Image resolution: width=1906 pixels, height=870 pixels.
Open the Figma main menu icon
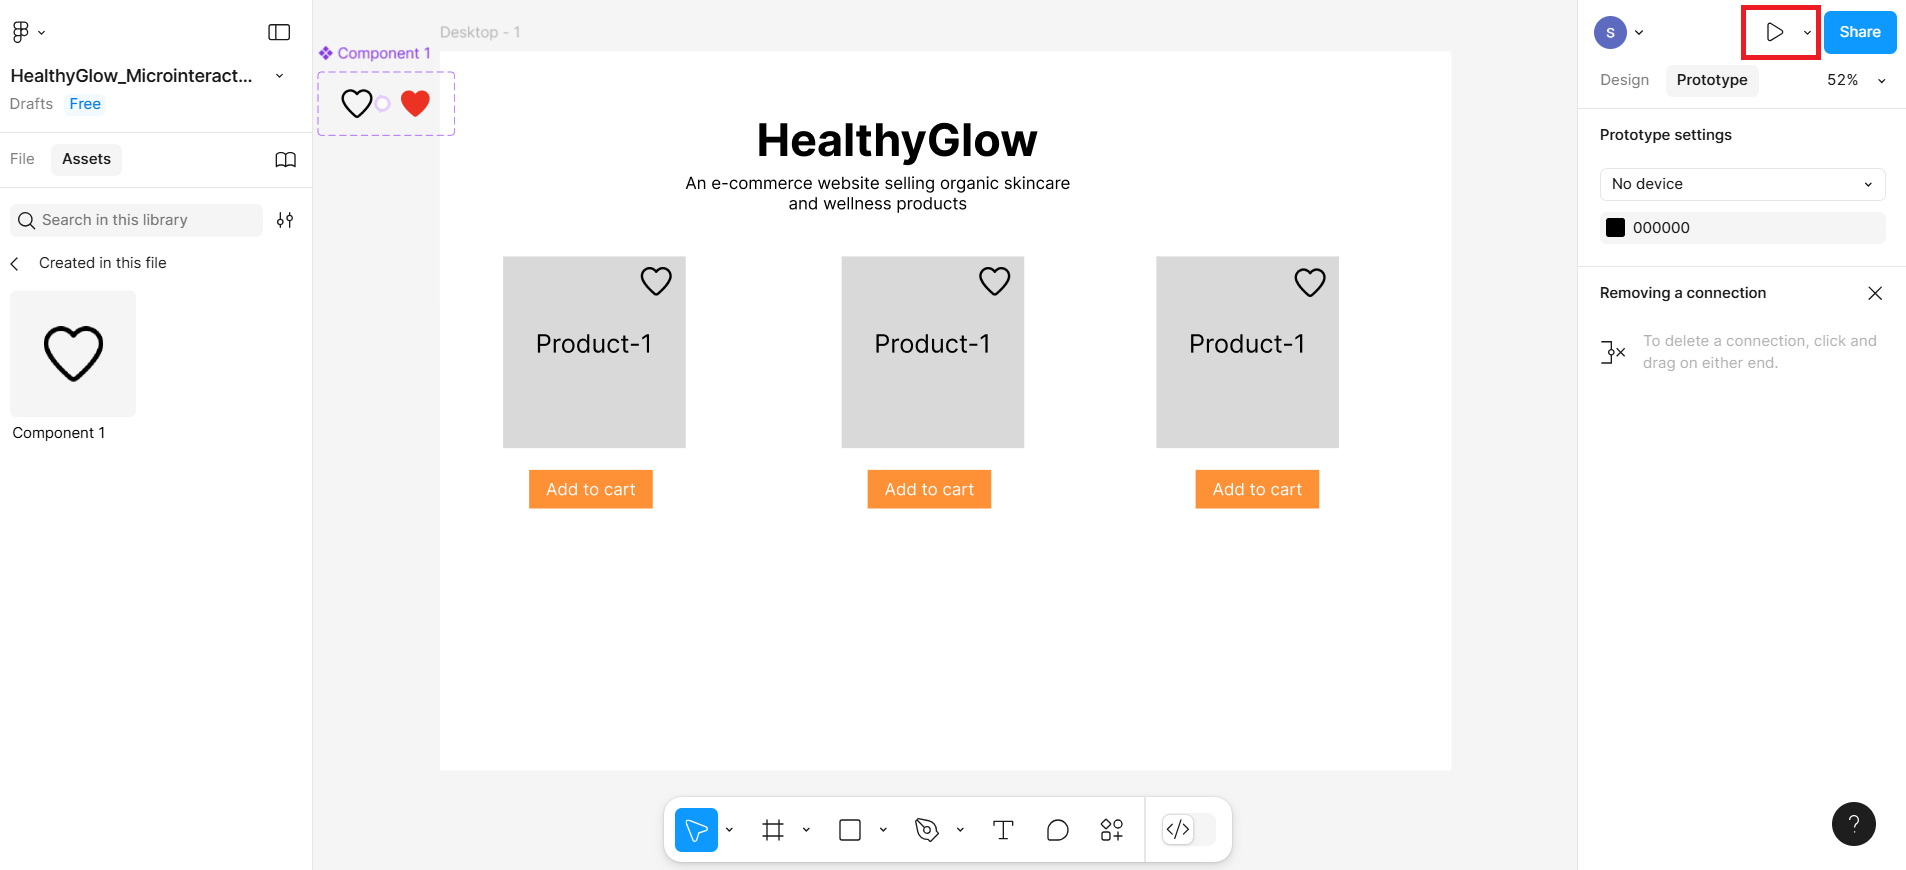[21, 32]
